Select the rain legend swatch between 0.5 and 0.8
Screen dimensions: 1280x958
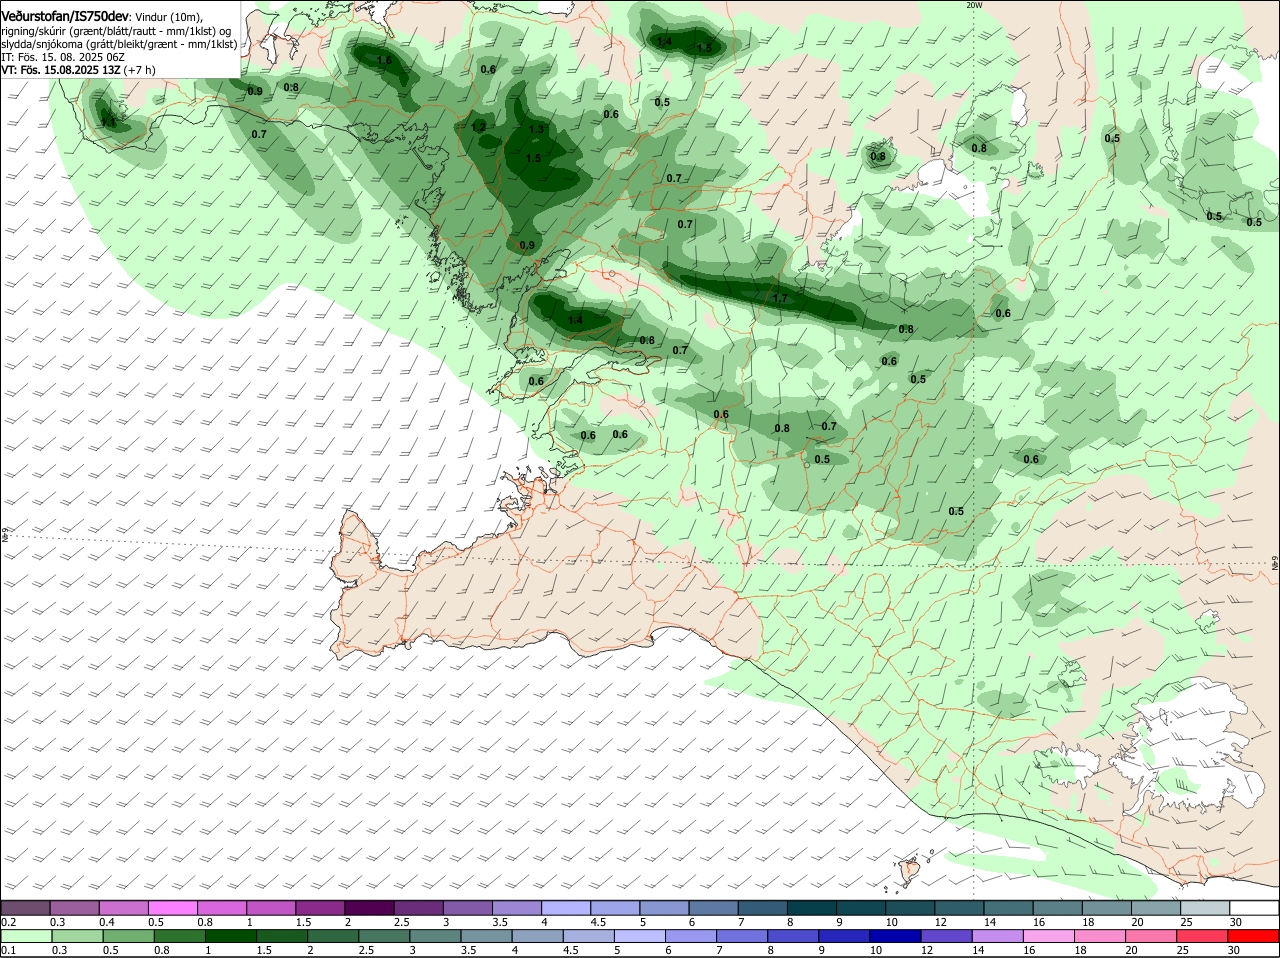[128, 936]
